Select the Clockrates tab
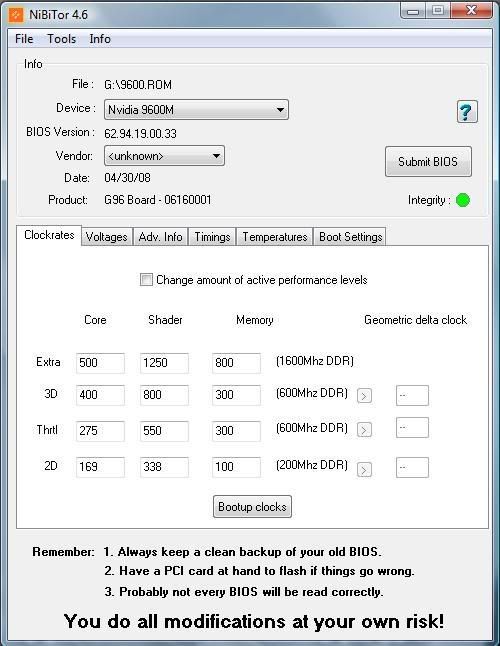The width and height of the screenshot is (500, 646). 49,235
